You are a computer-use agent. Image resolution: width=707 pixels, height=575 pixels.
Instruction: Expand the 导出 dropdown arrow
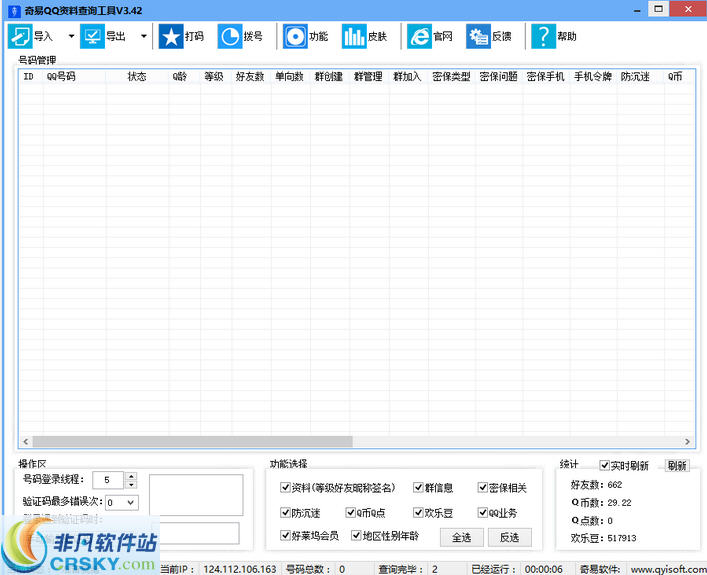coord(143,36)
